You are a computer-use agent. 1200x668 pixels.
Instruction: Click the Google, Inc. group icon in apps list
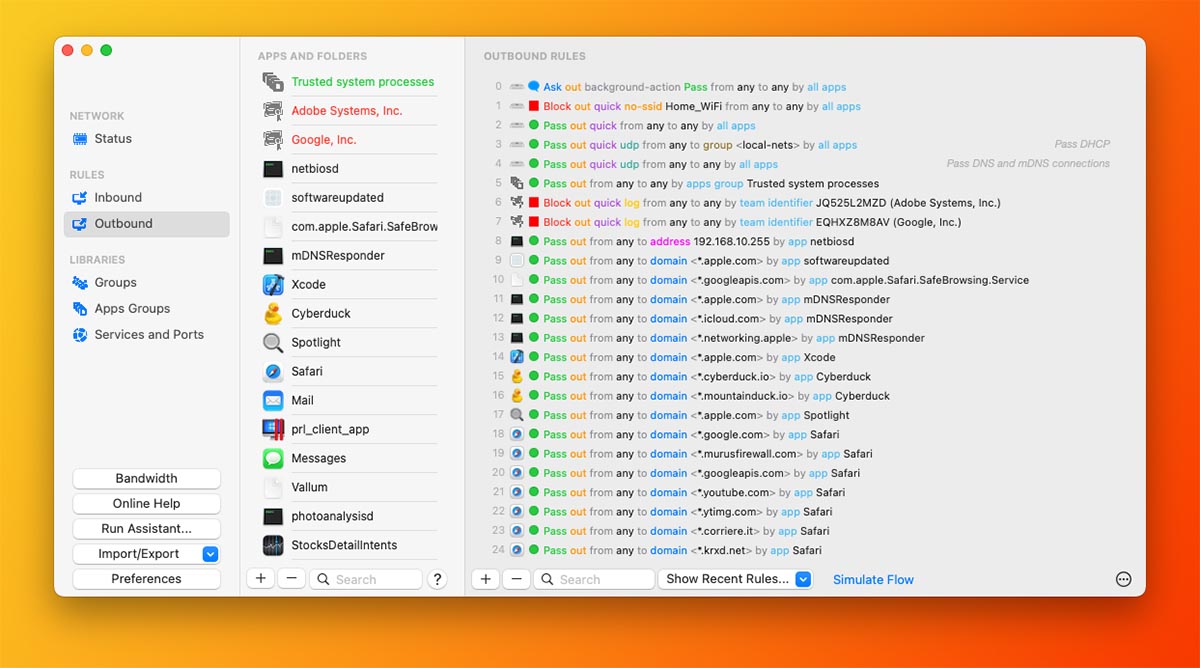coord(273,140)
